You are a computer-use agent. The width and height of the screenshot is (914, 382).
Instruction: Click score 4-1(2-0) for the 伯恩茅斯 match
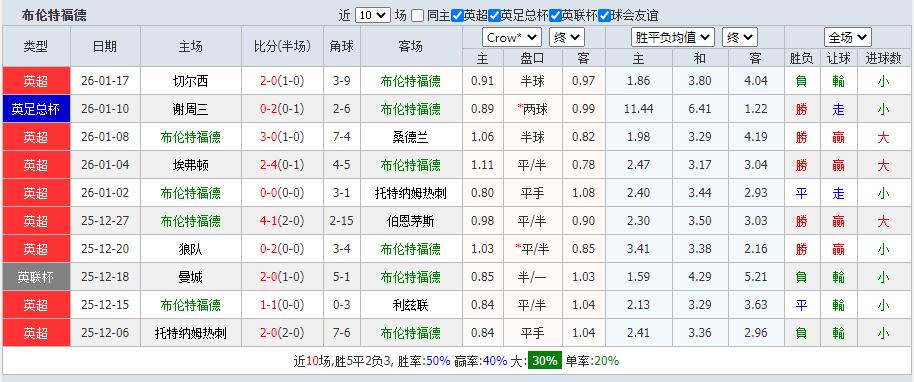click(282, 221)
